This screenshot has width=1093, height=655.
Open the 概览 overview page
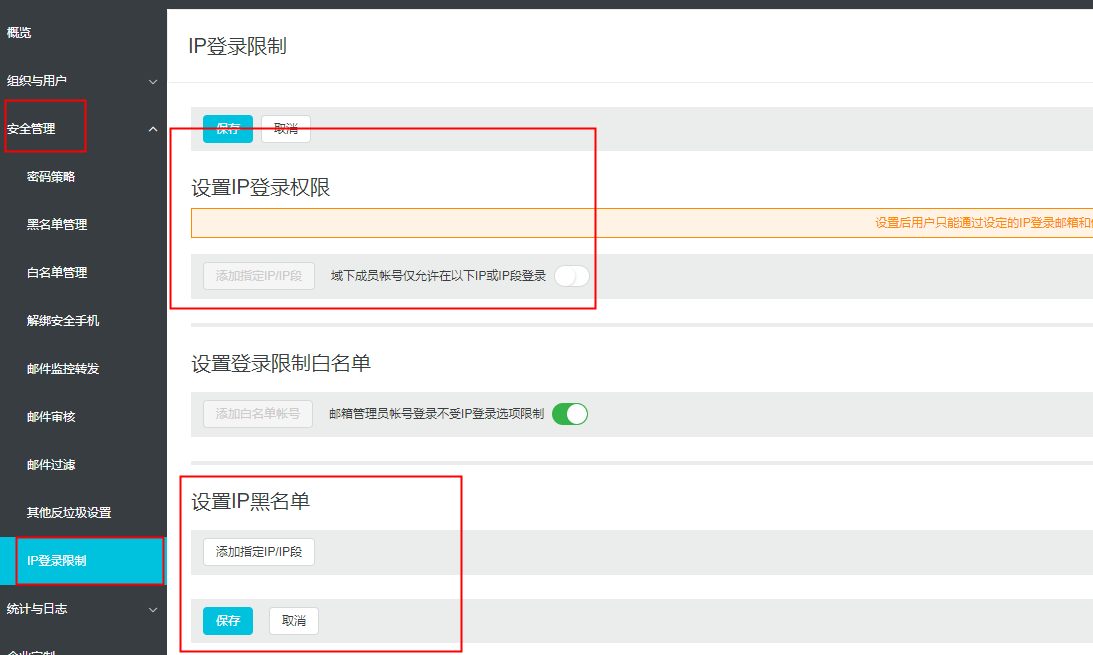19,33
